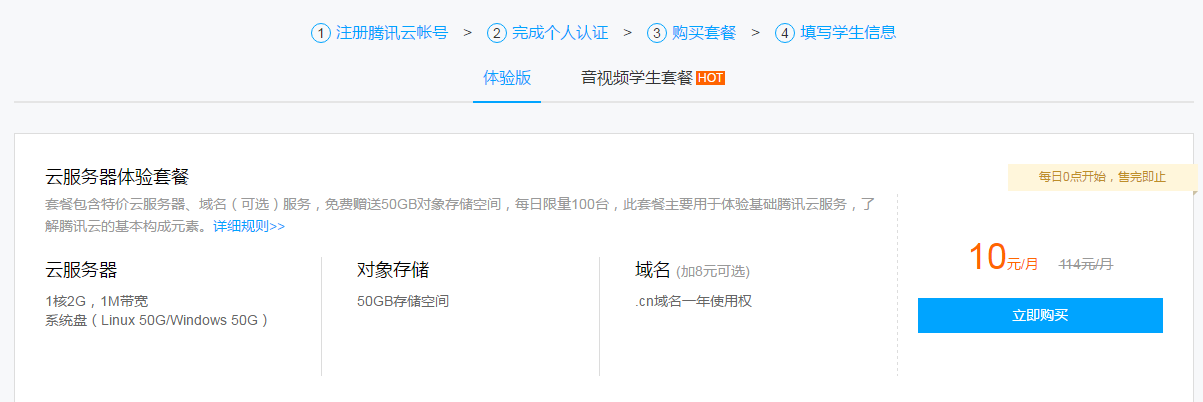
Task: Click the (加8元可选) note
Action: click(x=713, y=271)
